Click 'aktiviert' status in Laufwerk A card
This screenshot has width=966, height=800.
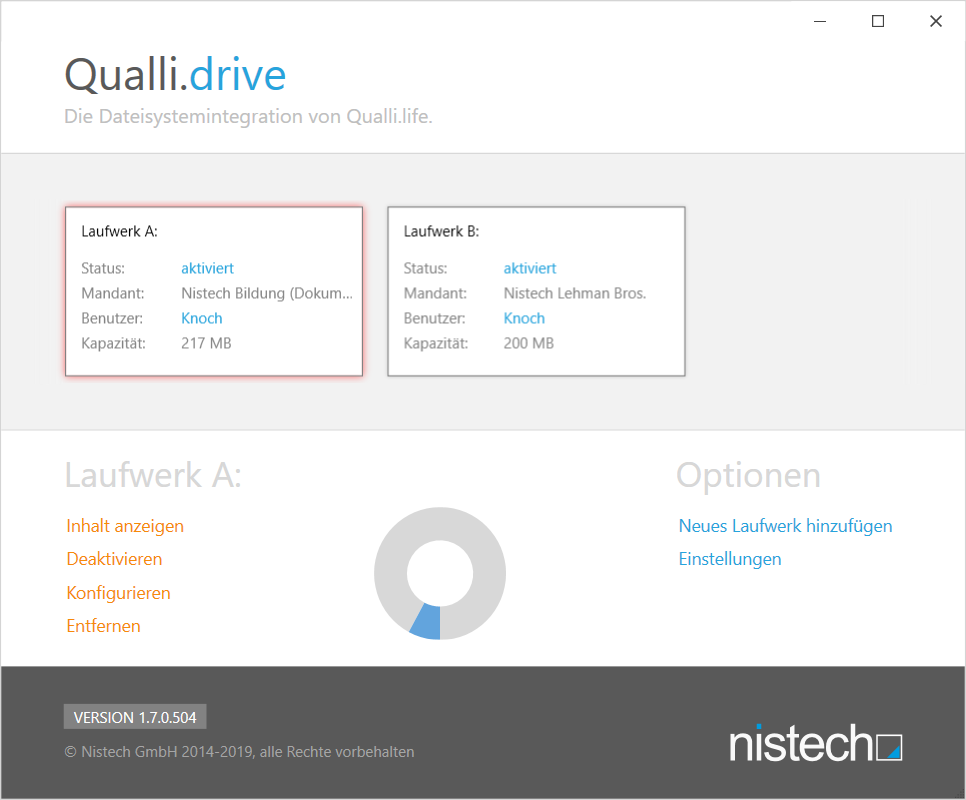click(x=208, y=269)
